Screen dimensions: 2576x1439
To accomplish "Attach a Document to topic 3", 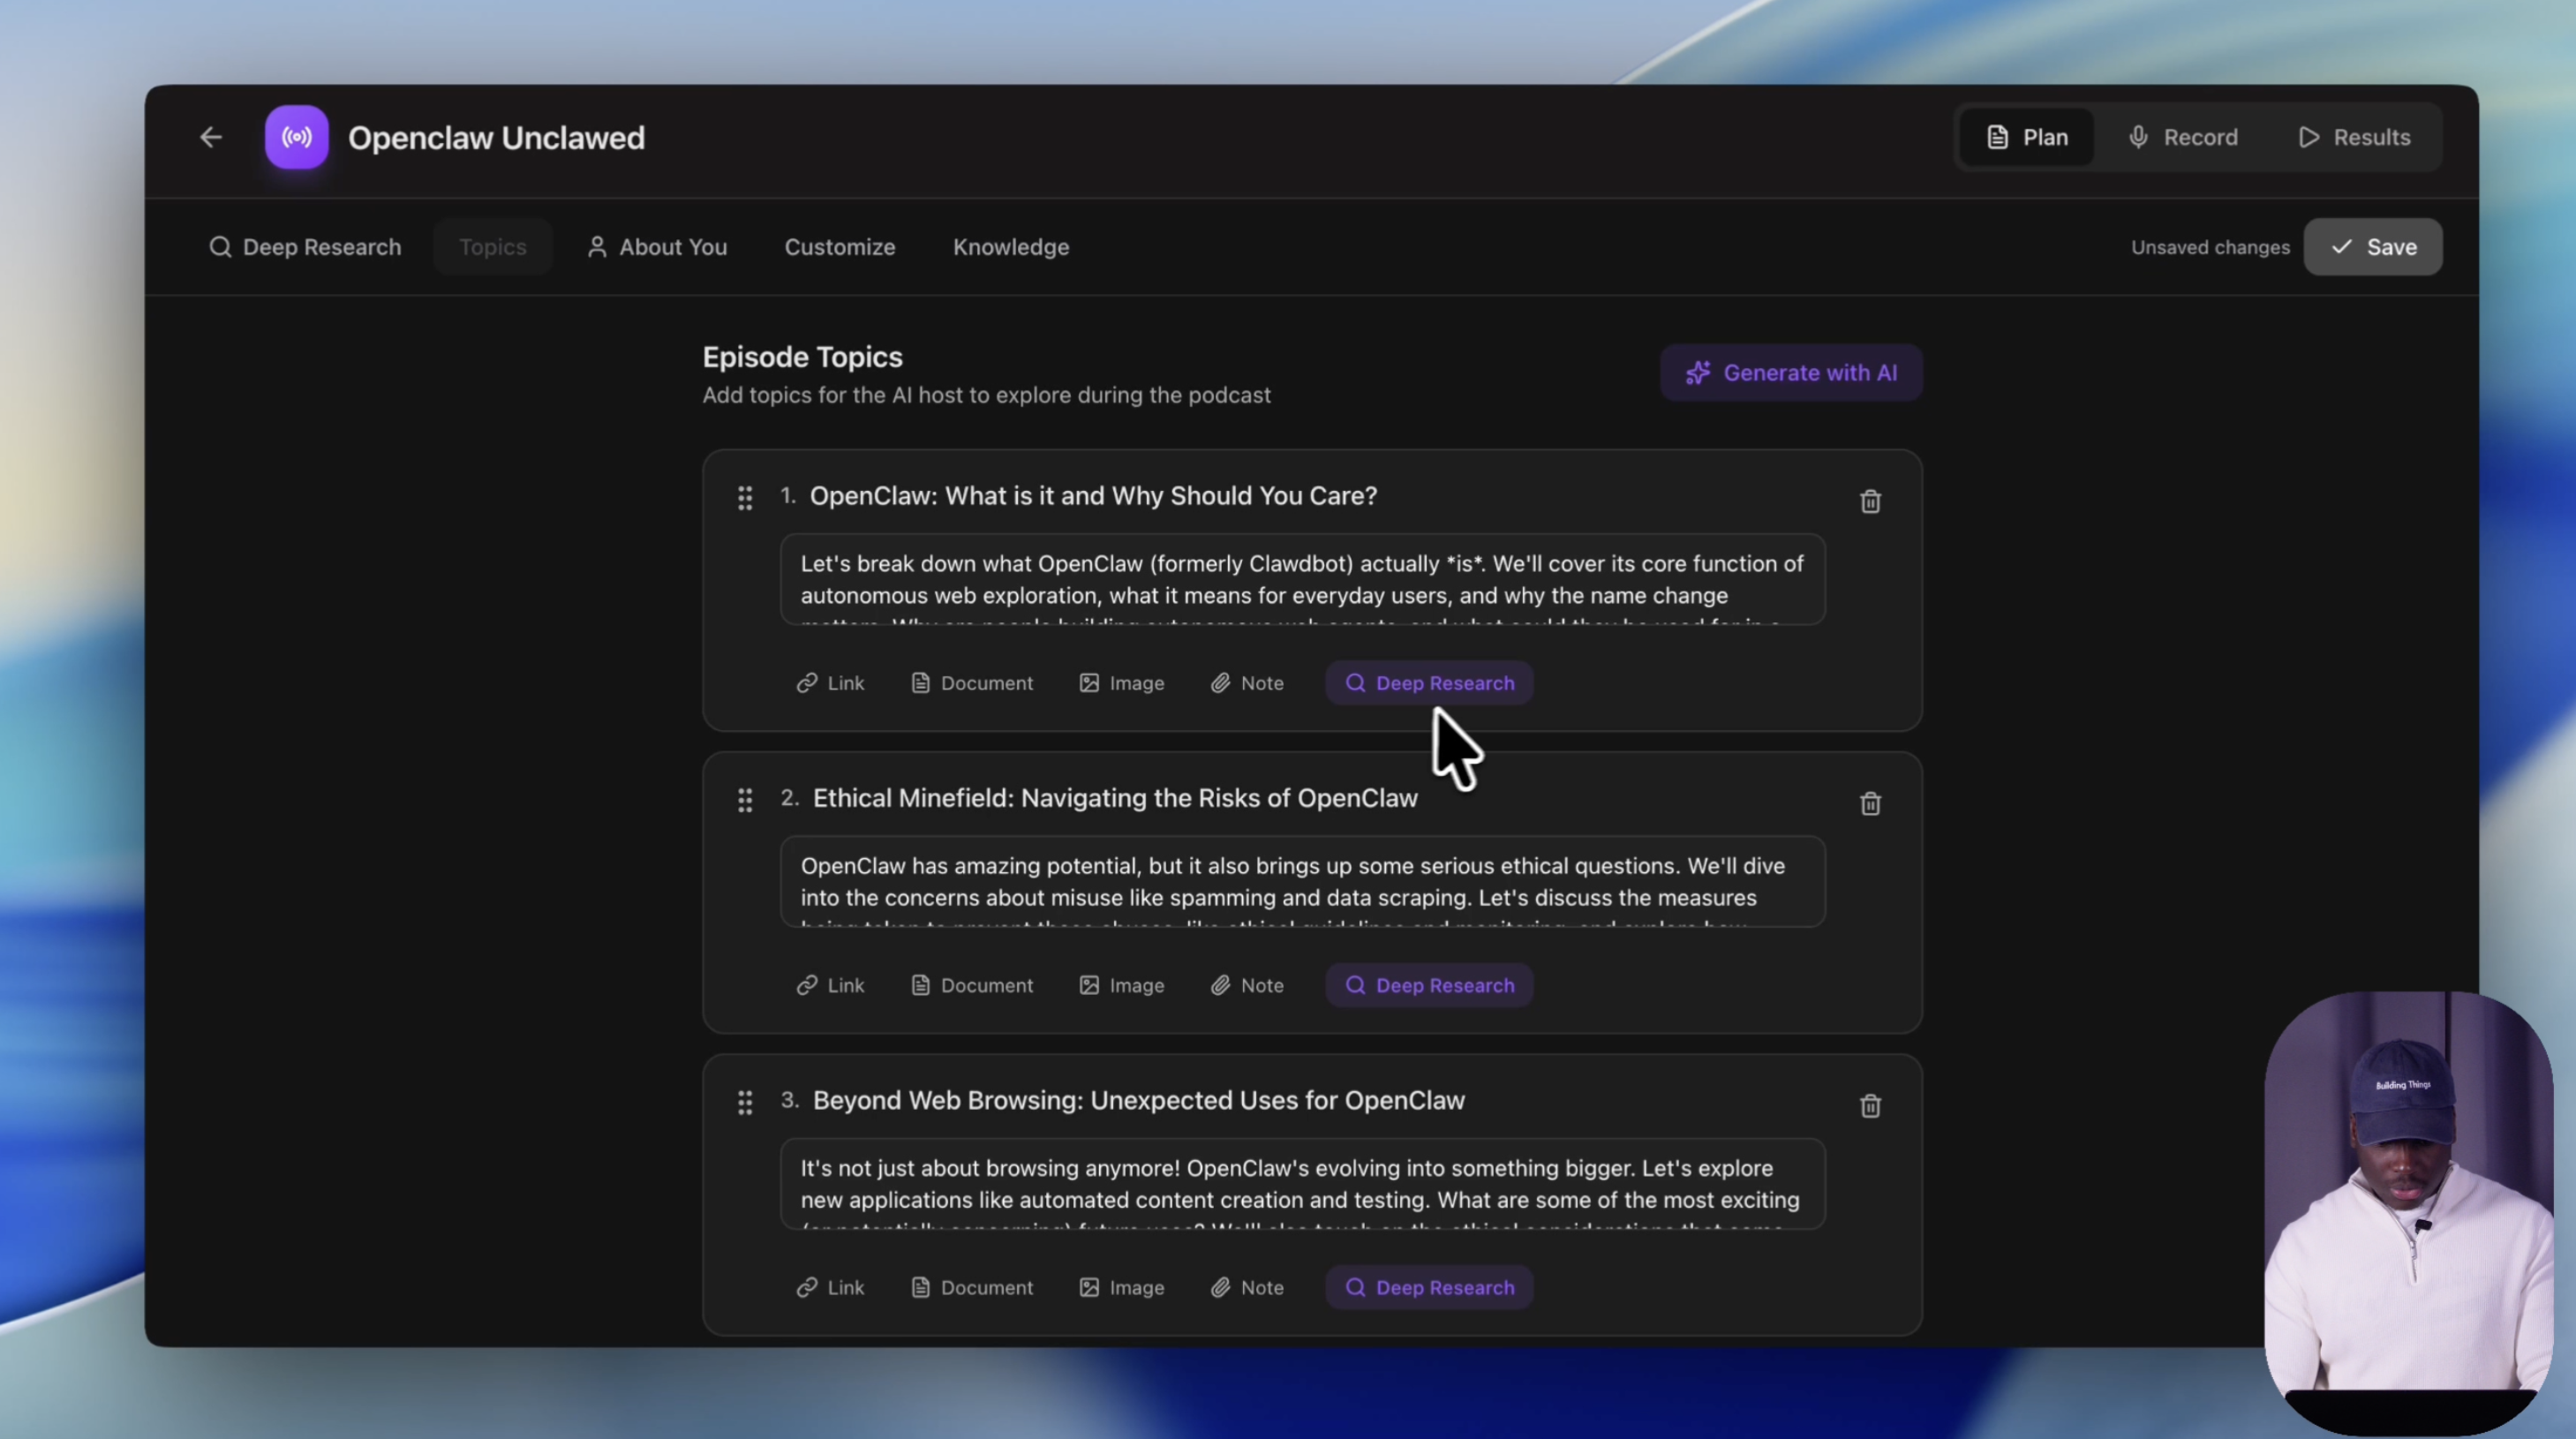I will click(971, 1287).
